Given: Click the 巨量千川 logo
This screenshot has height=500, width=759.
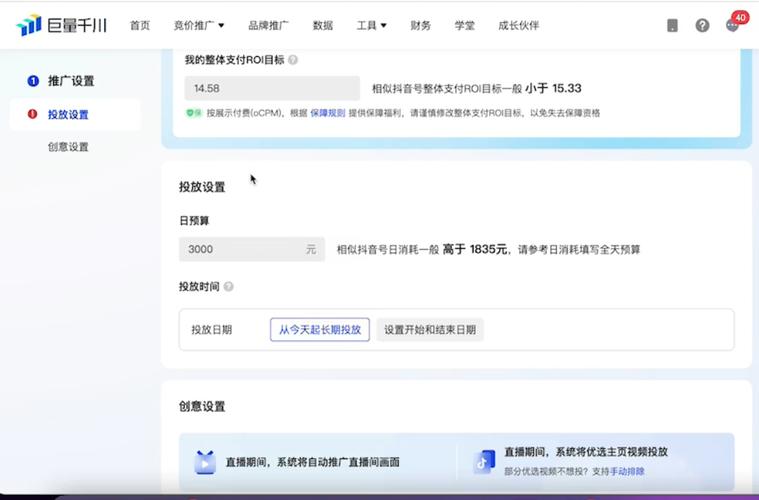Looking at the screenshot, I should 61,25.
